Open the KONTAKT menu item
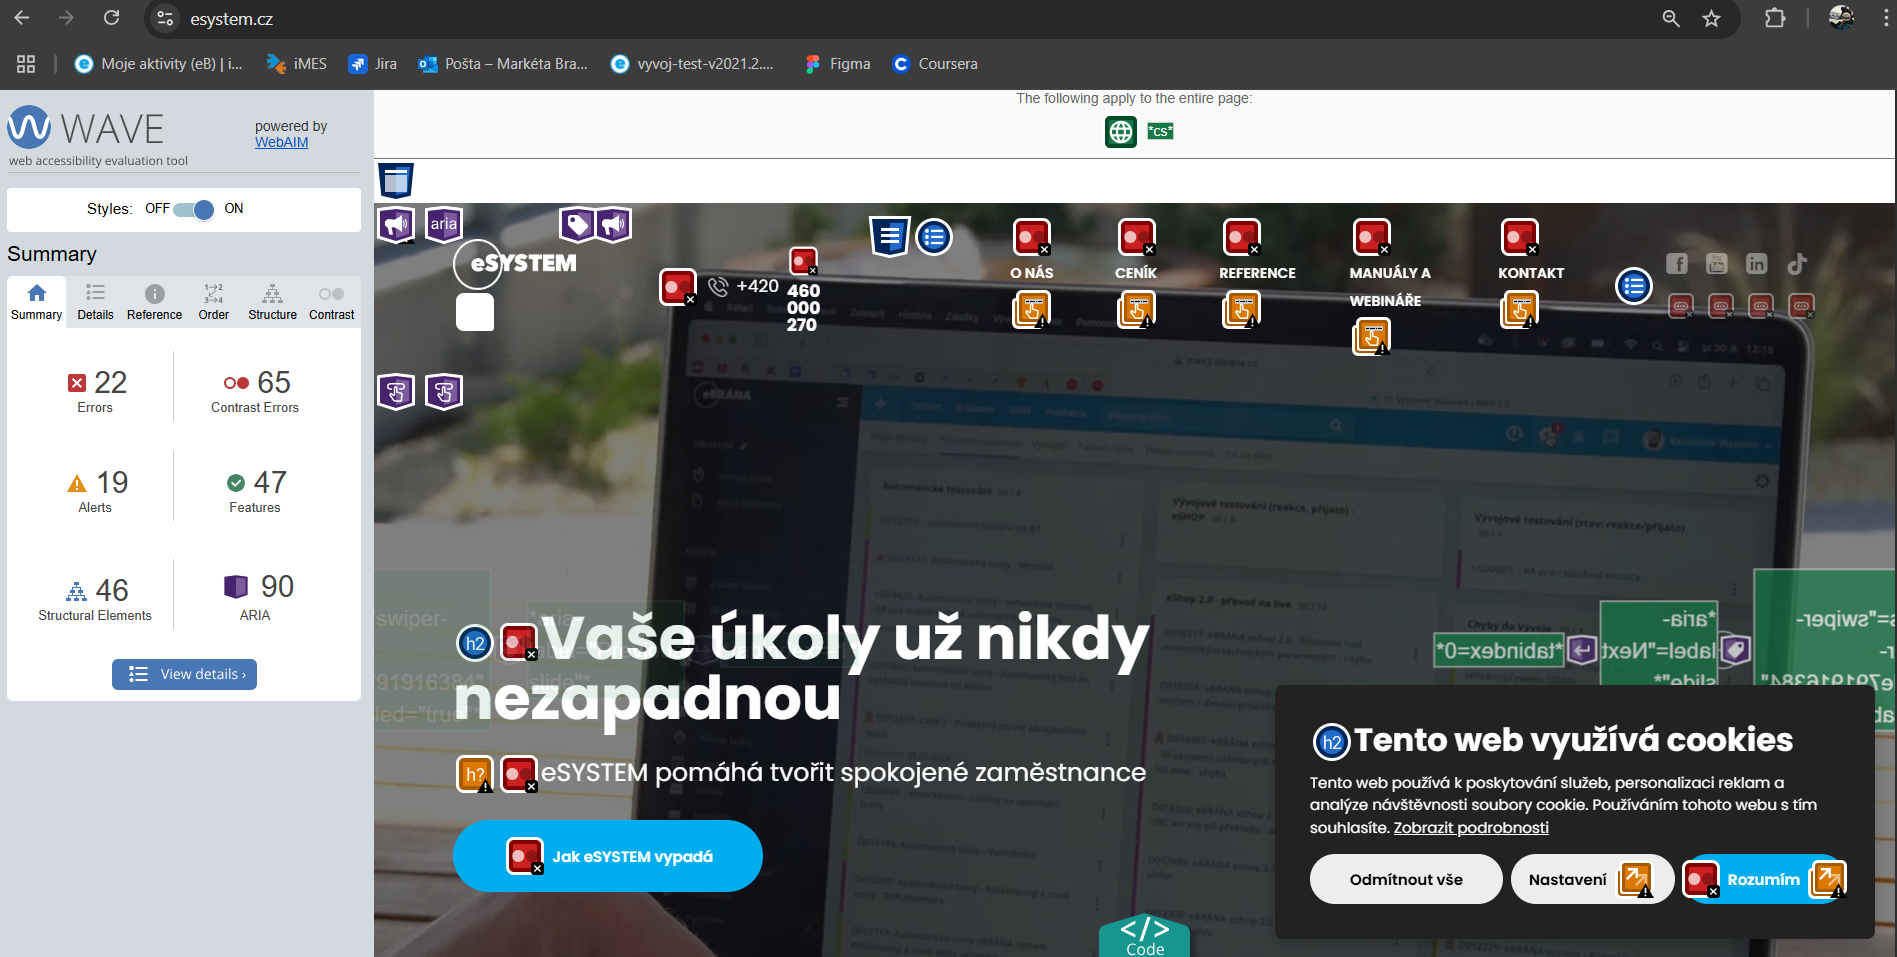This screenshot has height=957, width=1897. point(1531,273)
